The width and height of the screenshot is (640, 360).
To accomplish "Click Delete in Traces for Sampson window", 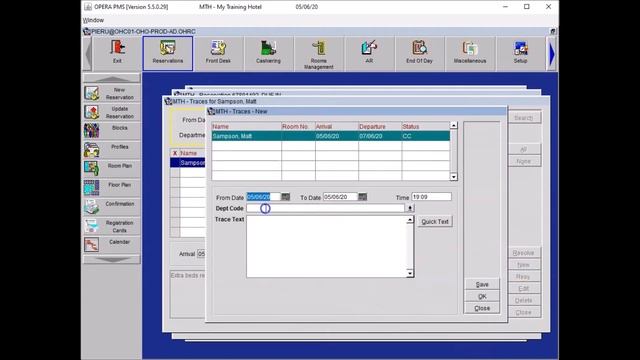I will click(x=524, y=300).
